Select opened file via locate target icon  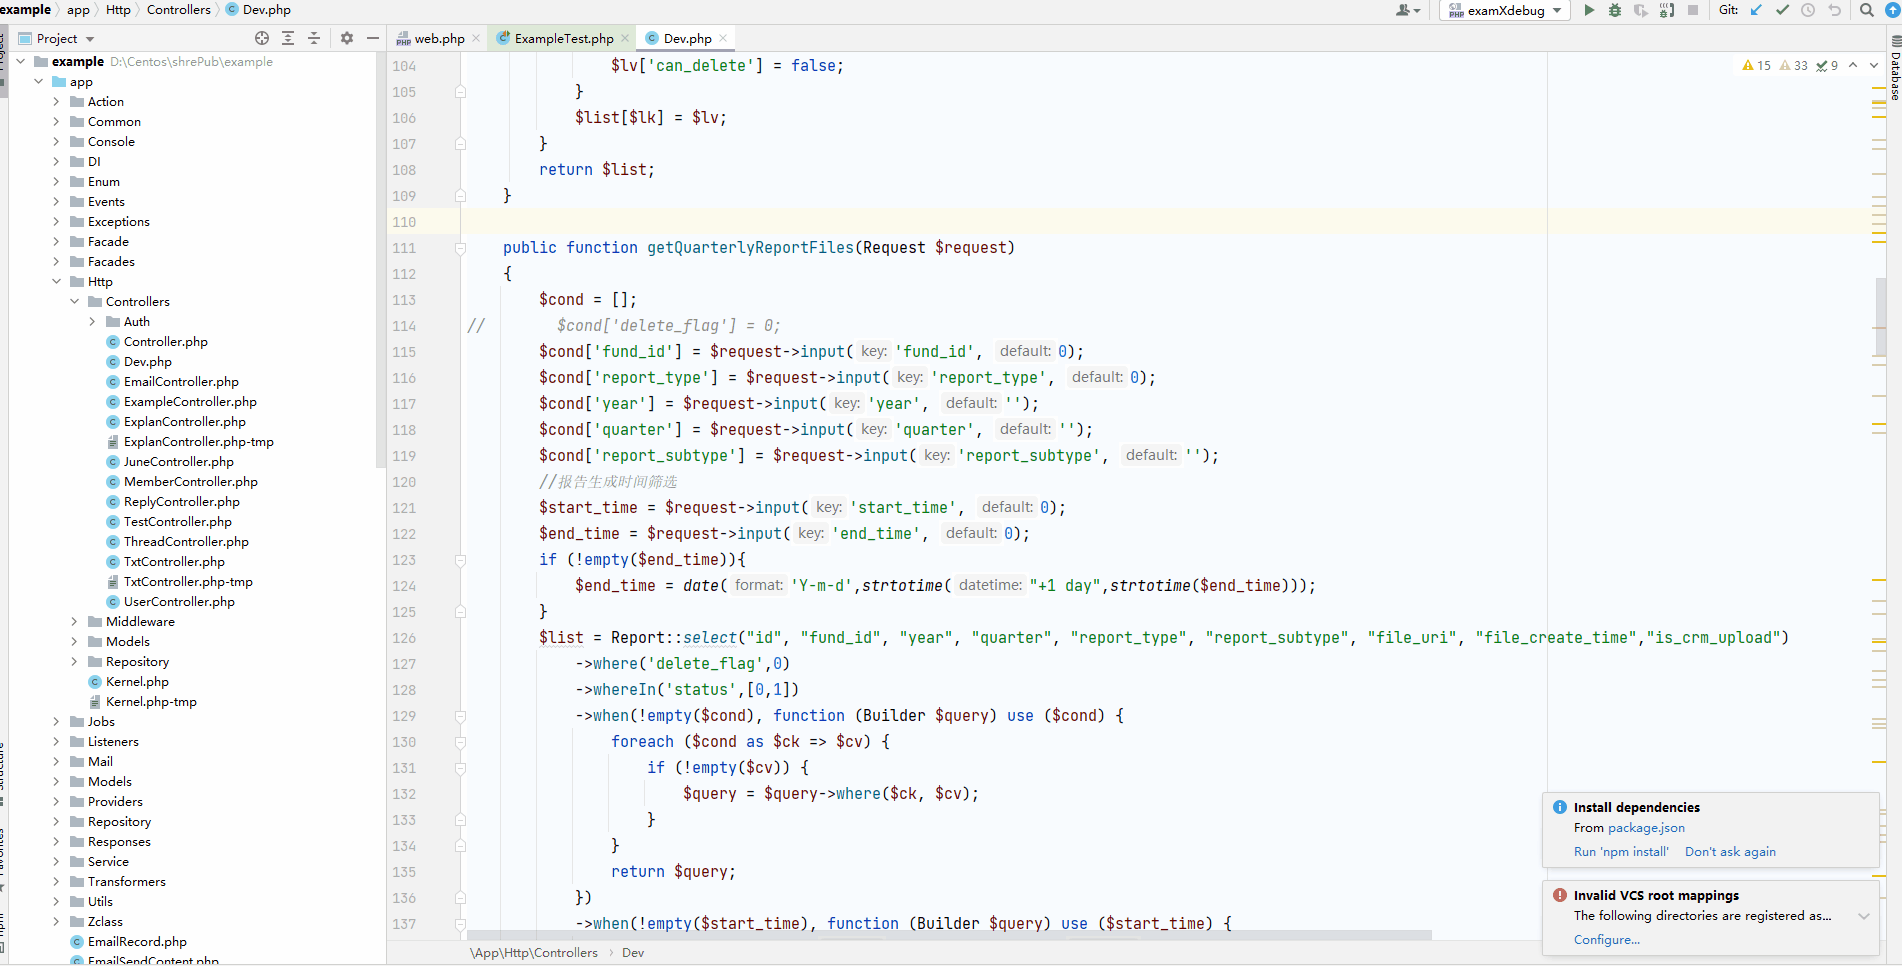262,38
